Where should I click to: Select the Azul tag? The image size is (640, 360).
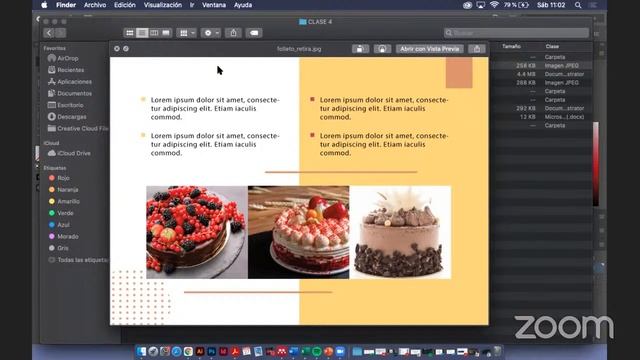59,225
